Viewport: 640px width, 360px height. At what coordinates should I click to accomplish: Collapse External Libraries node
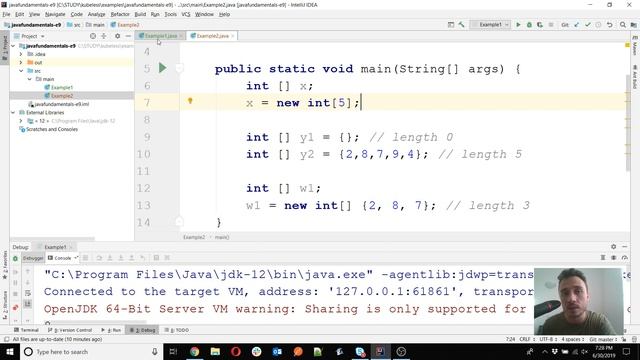[x=13, y=113]
